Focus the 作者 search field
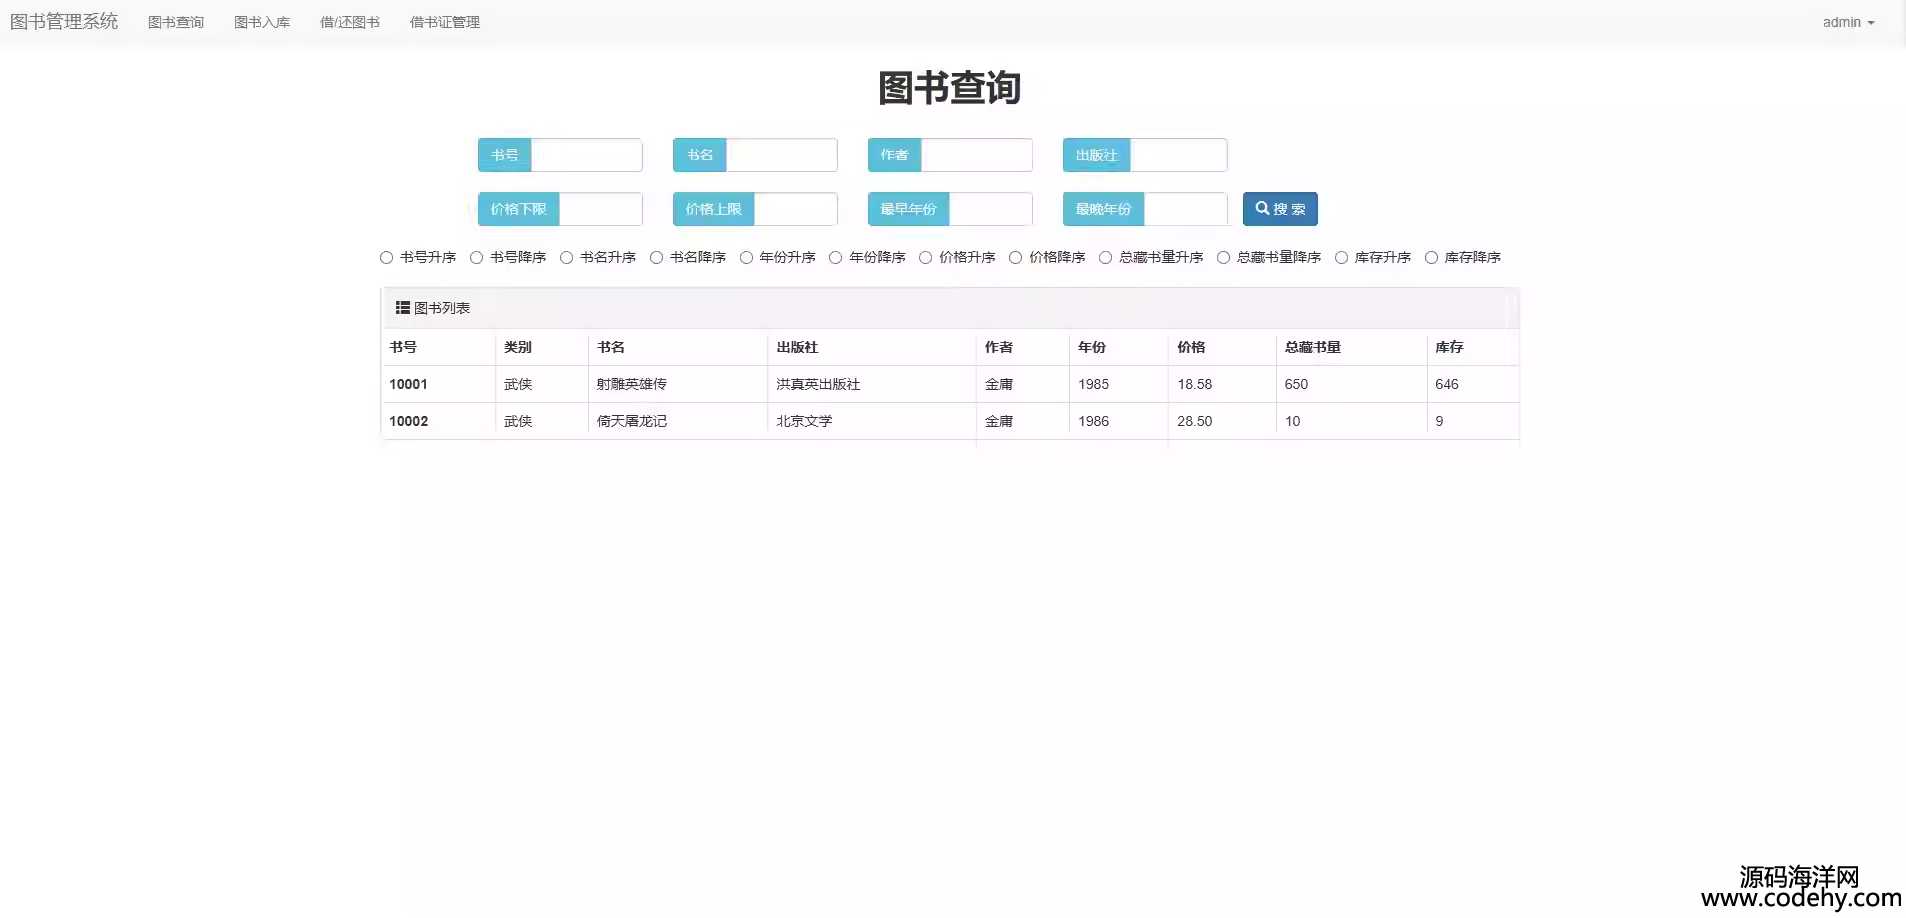The height and width of the screenshot is (918, 1906). [976, 155]
